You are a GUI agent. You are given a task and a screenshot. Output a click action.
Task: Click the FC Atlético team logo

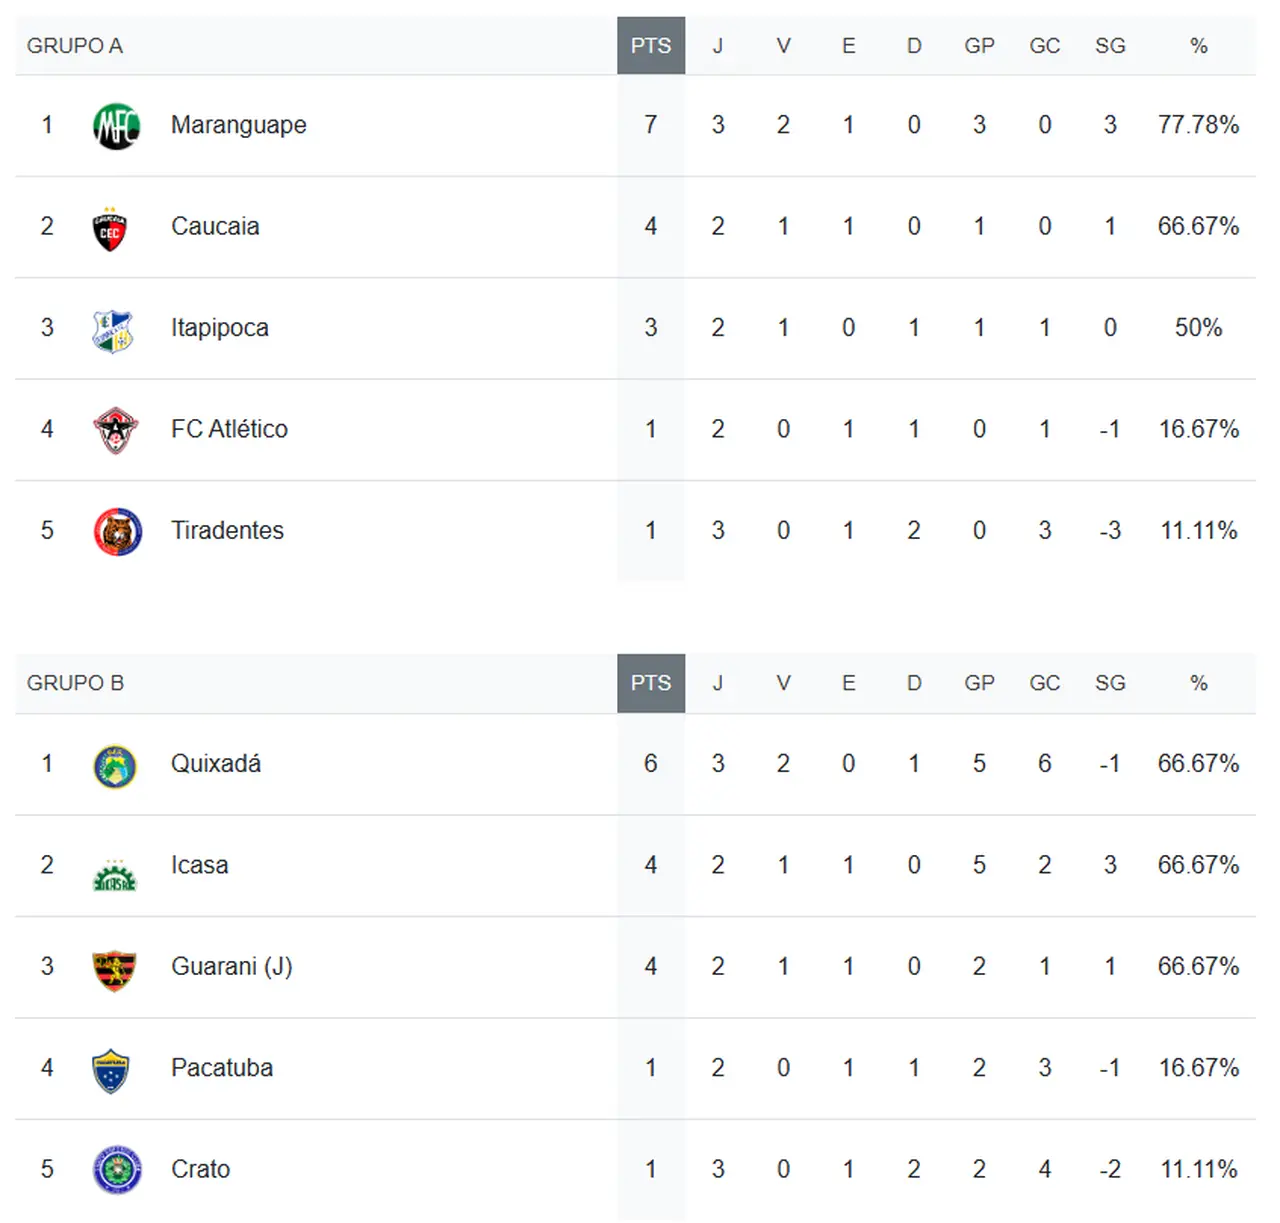[115, 430]
